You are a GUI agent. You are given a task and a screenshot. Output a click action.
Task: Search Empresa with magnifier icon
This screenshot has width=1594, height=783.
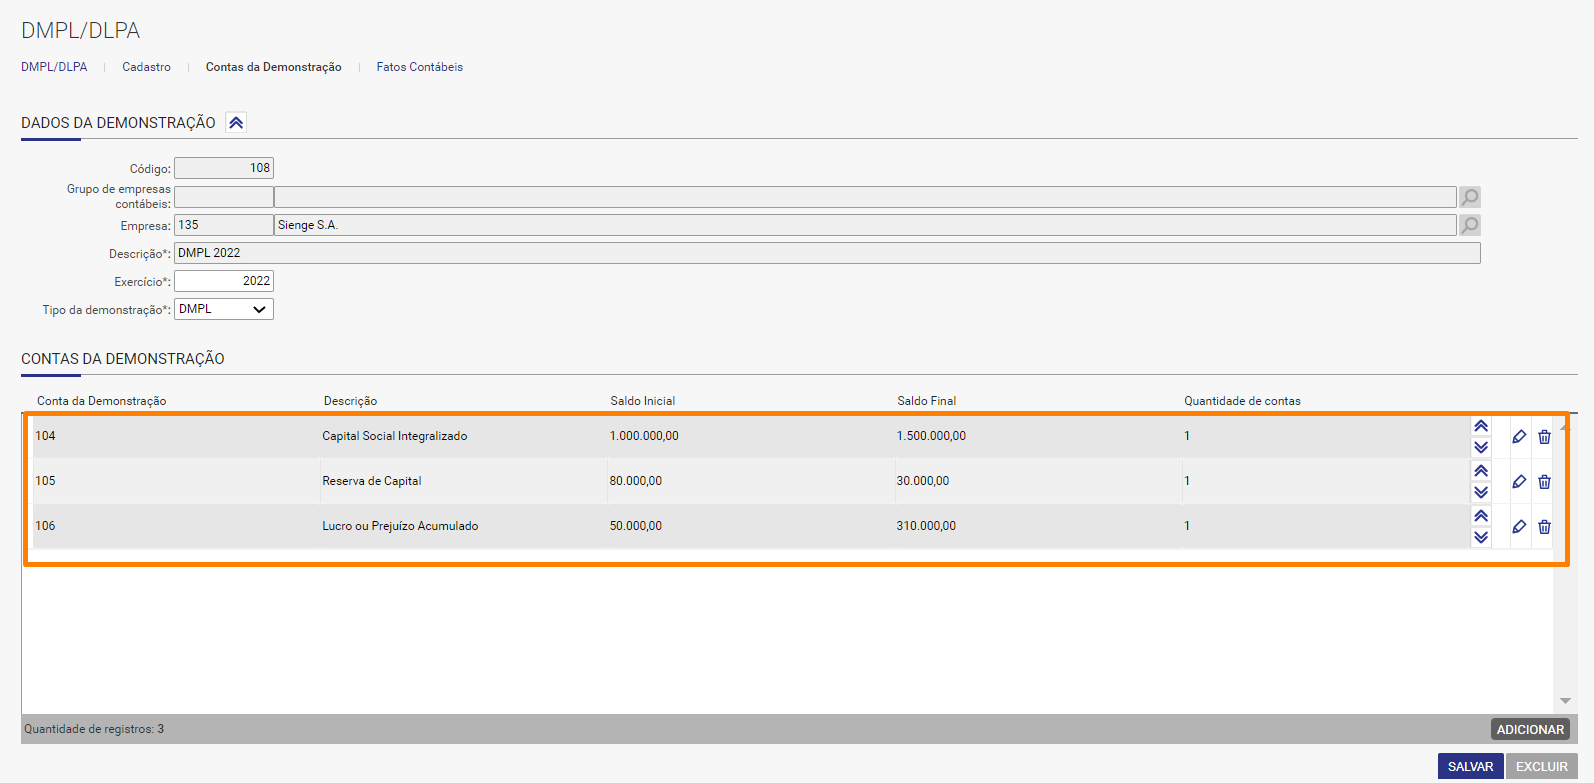(x=1469, y=225)
